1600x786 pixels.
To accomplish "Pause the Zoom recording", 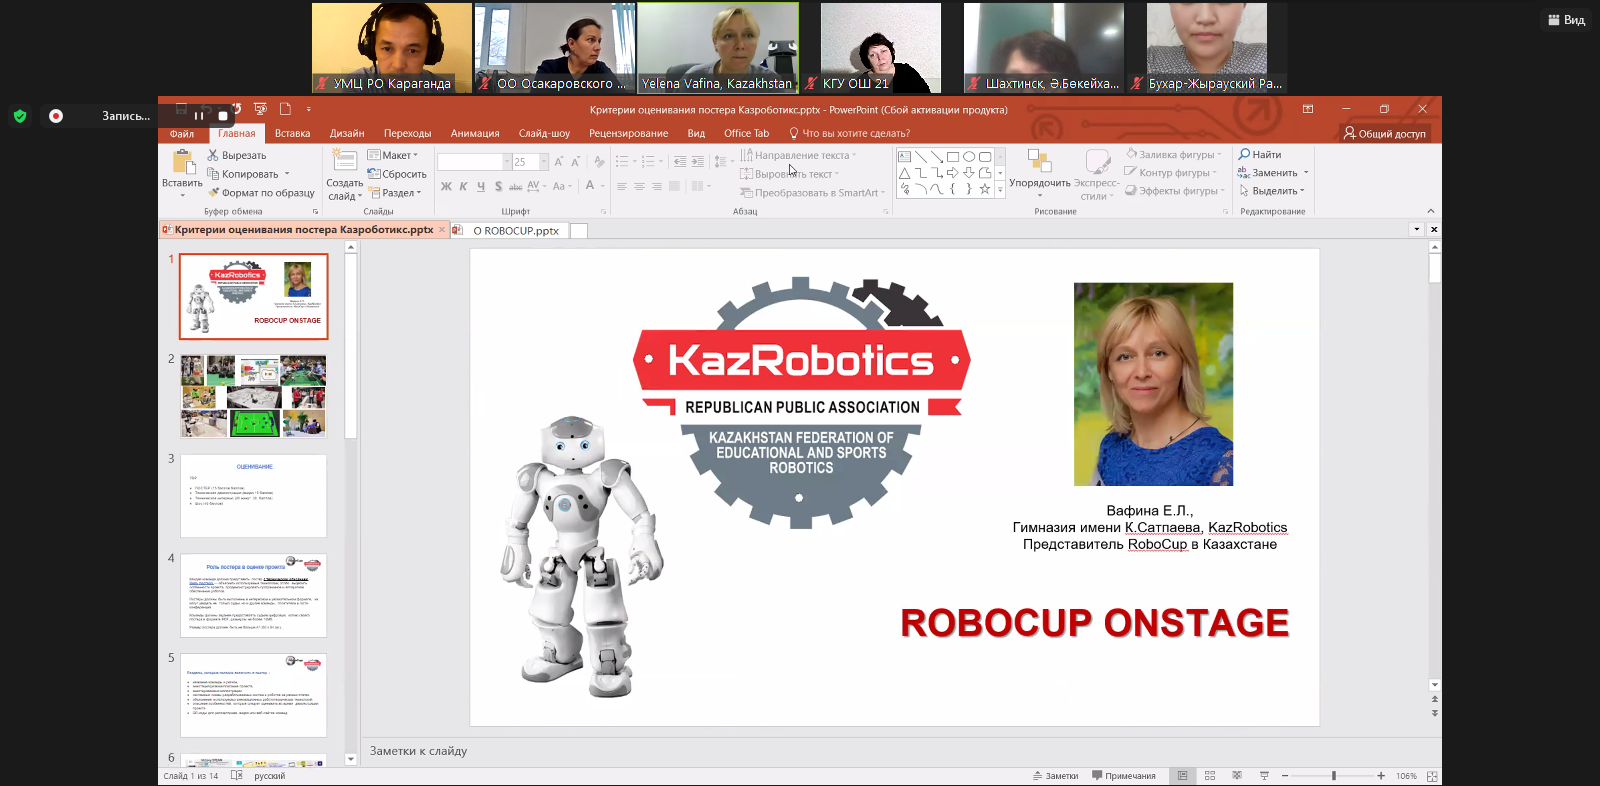I will [x=199, y=116].
